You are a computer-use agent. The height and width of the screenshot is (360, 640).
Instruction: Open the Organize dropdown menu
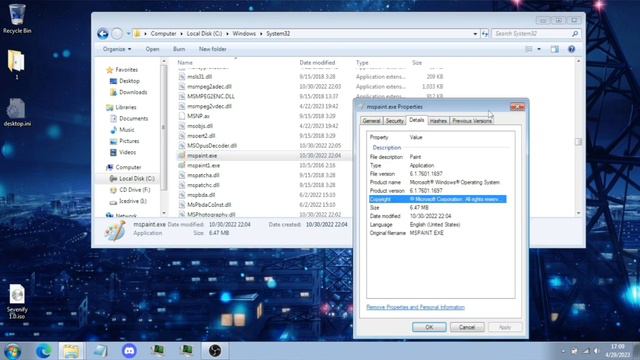pyautogui.click(x=117, y=49)
